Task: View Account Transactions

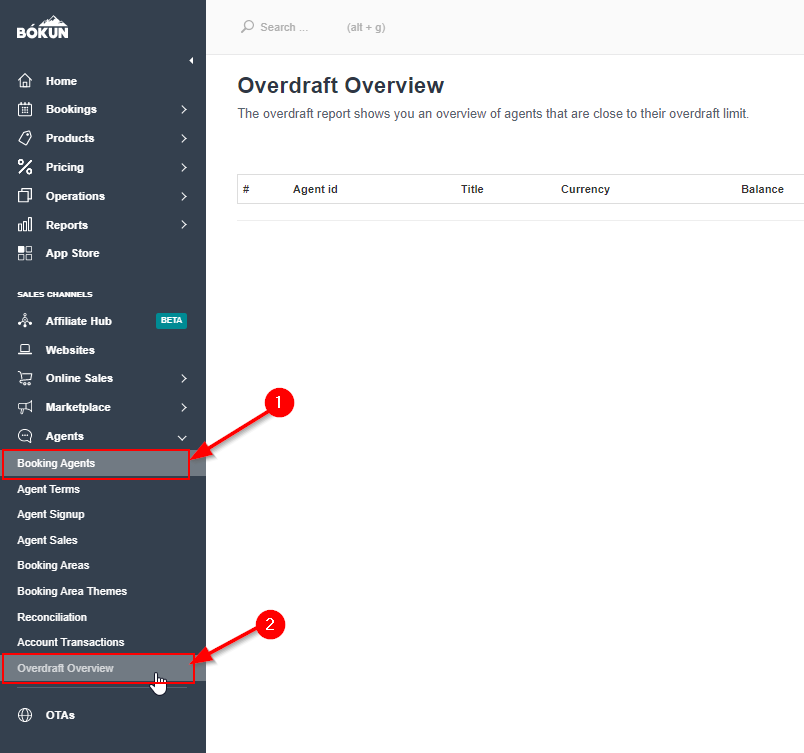Action: tap(71, 642)
